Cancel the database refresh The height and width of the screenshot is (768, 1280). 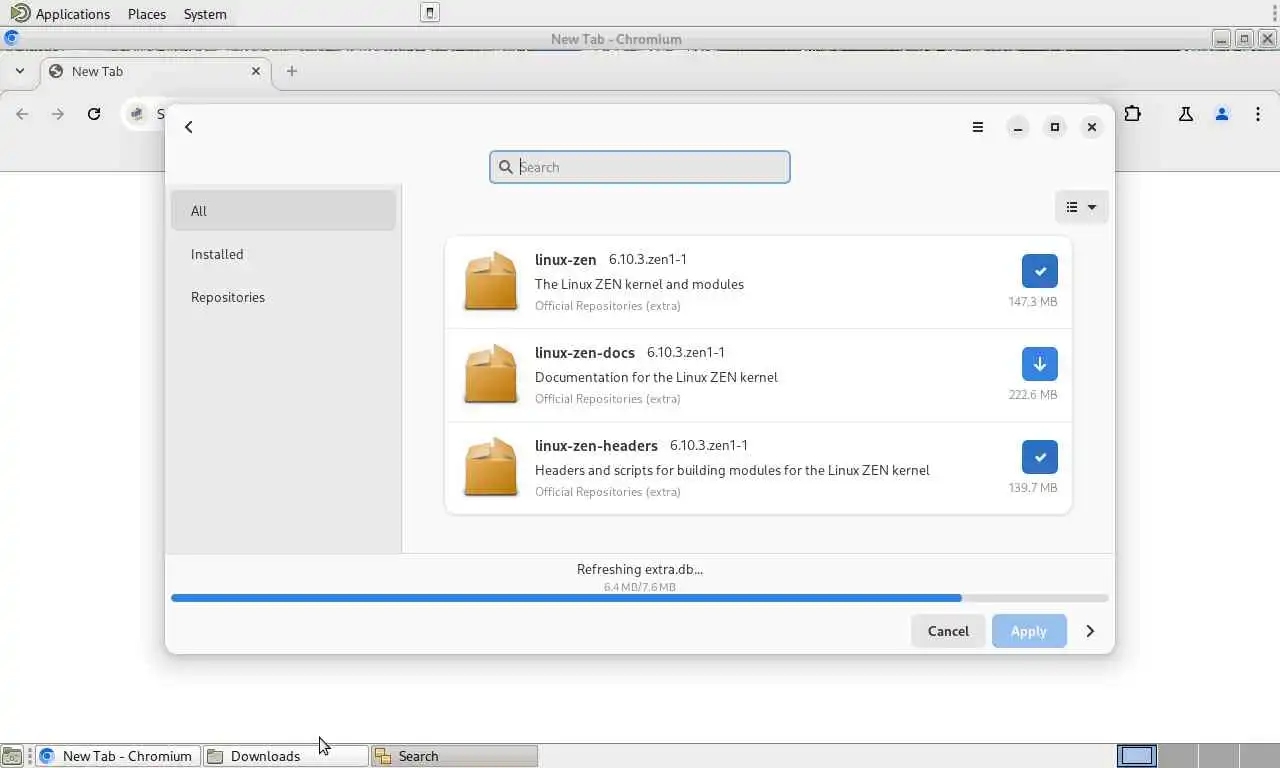pyautogui.click(x=948, y=631)
